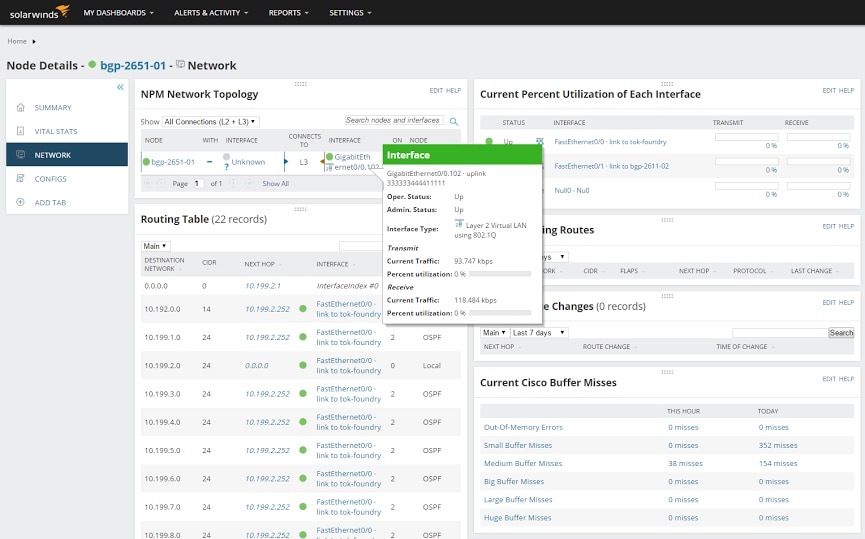Click the Search button in Route Changes
This screenshot has height=539, width=865.
841,333
